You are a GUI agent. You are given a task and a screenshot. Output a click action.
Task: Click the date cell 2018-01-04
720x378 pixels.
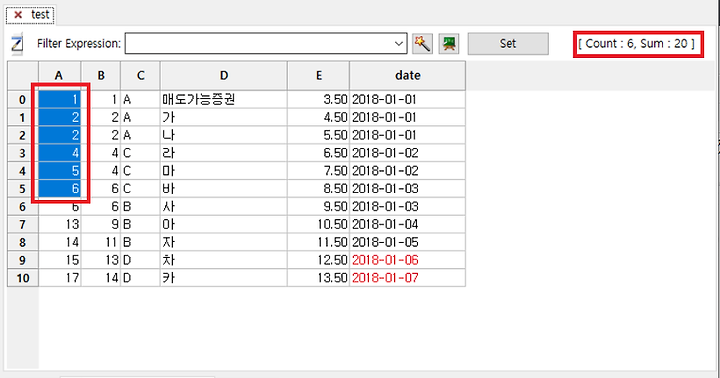coord(407,225)
